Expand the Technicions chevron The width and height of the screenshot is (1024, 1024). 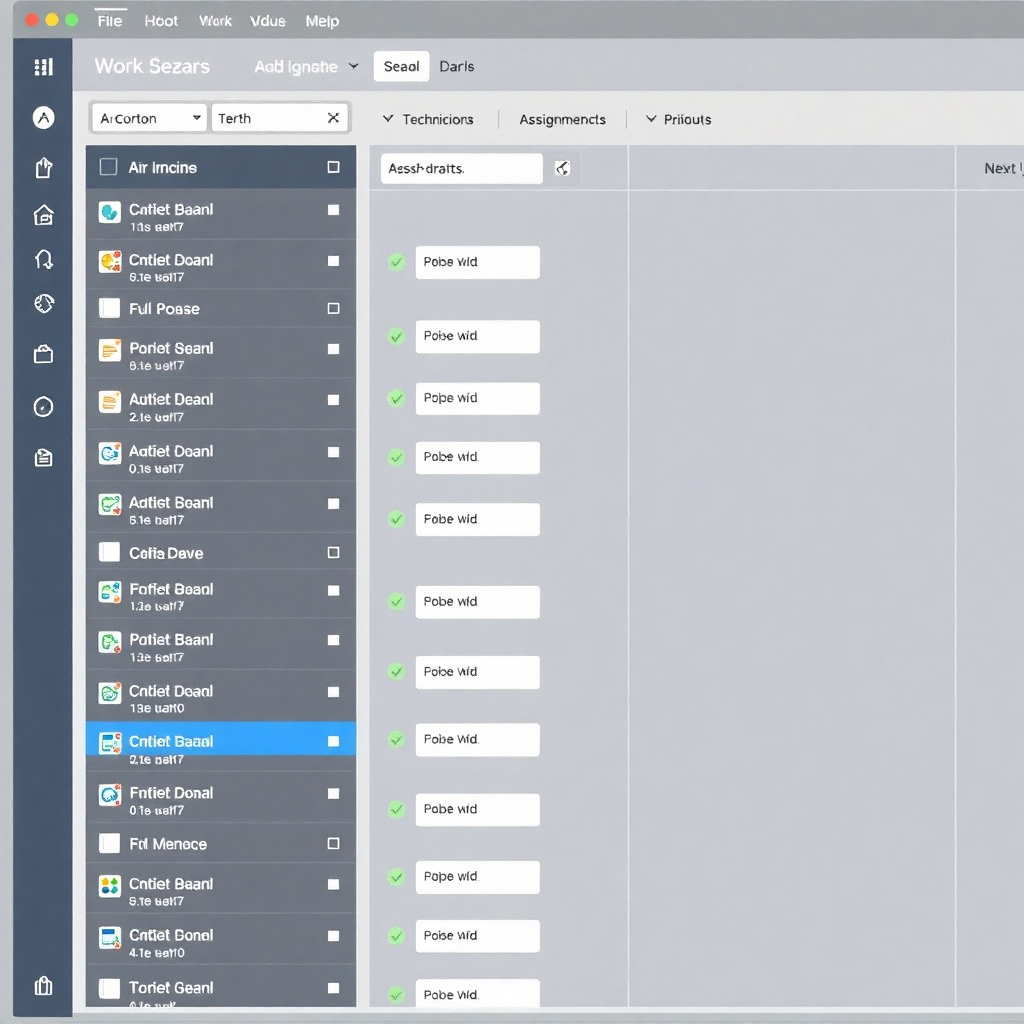(x=388, y=119)
